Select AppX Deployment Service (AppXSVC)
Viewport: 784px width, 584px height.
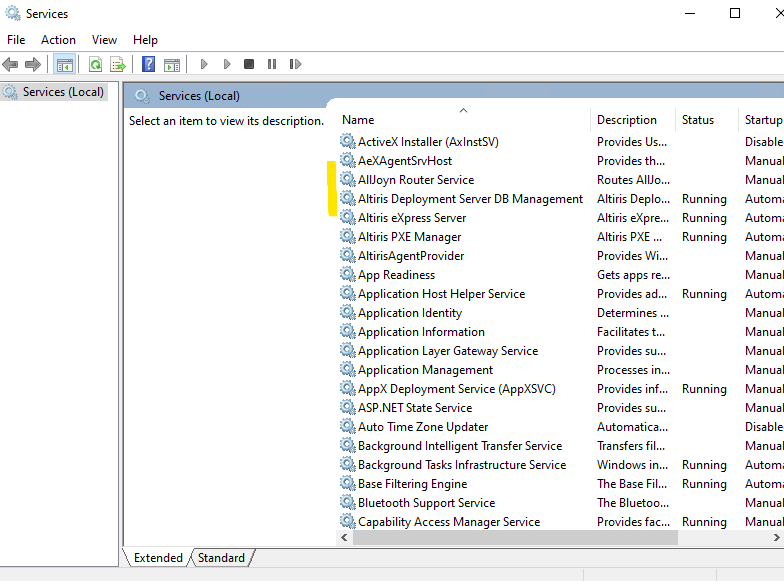click(456, 389)
